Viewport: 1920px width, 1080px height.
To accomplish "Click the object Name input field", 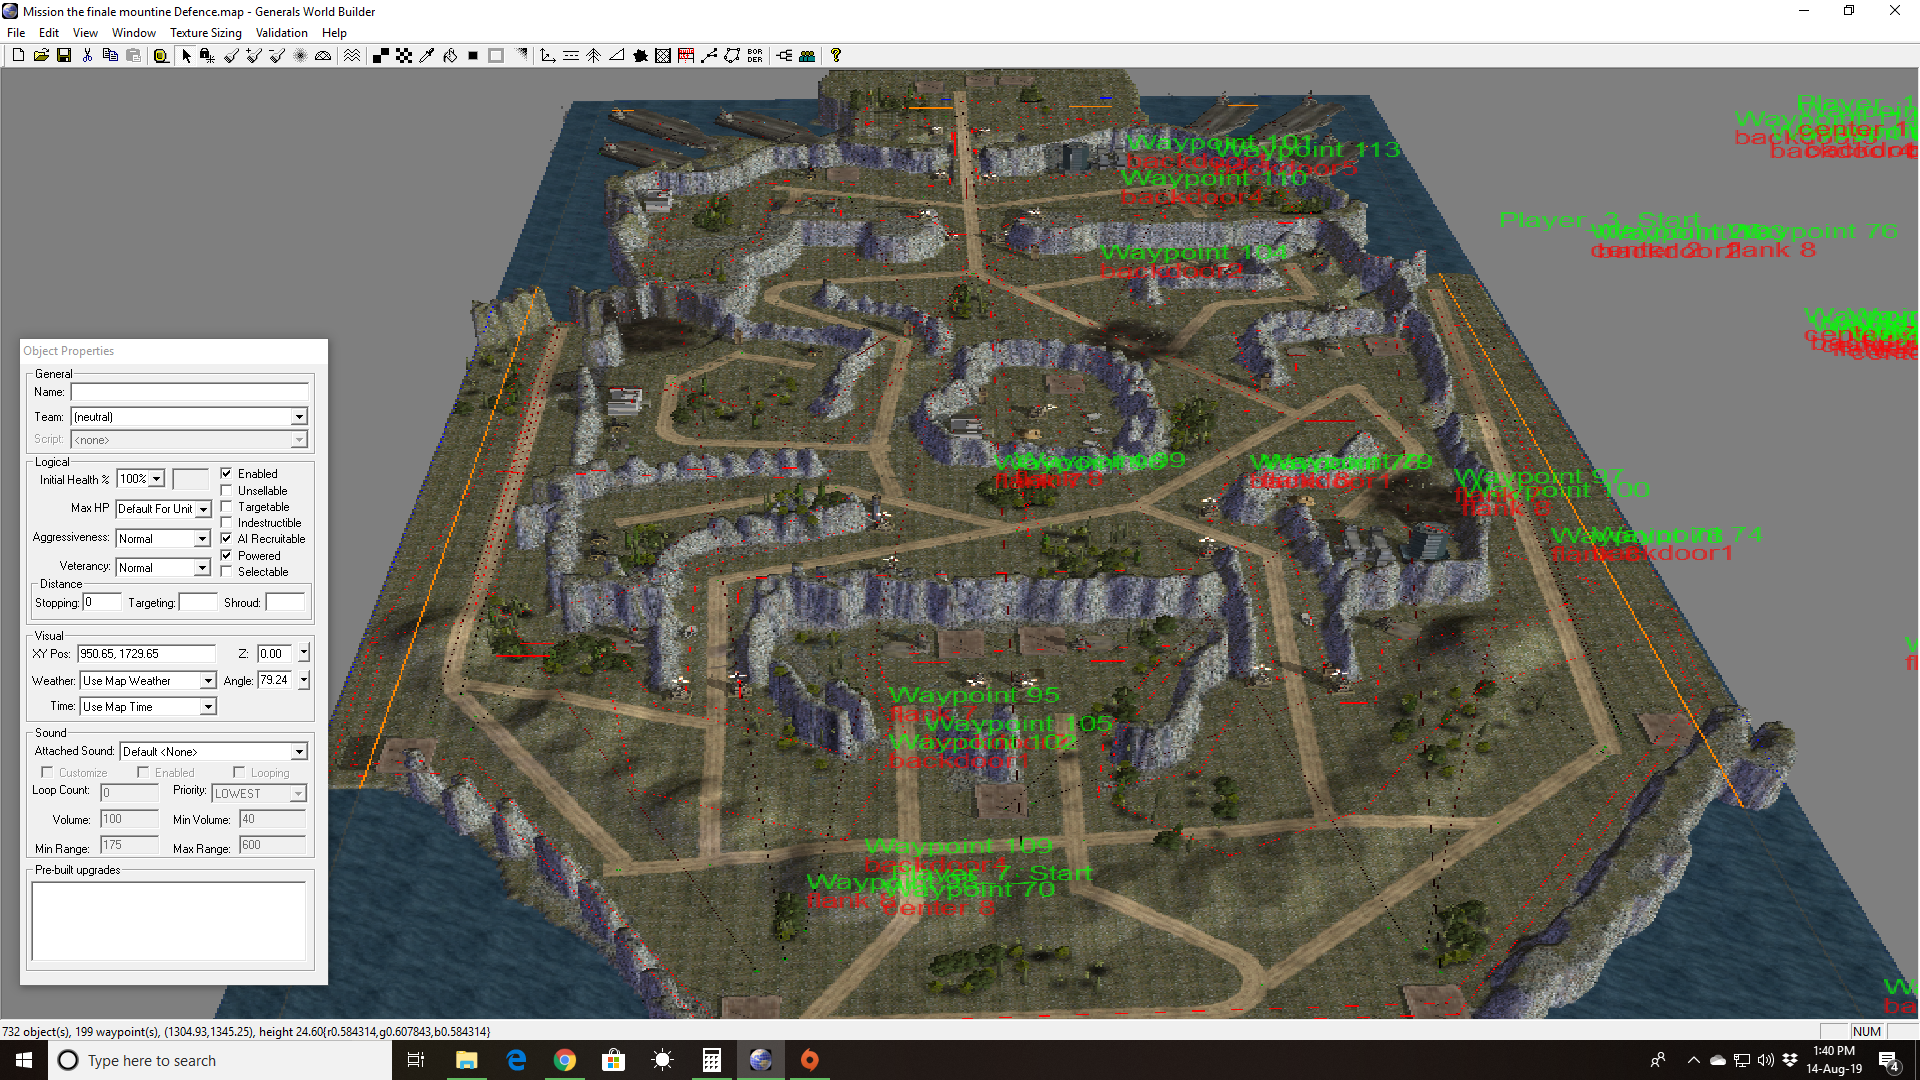I will tap(189, 392).
